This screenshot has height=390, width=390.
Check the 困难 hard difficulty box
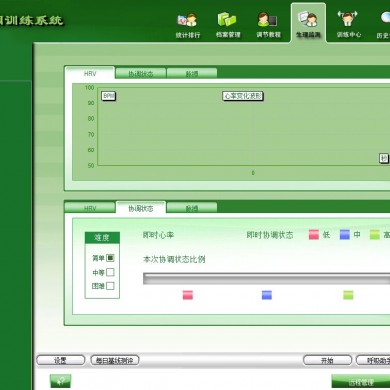tap(110, 286)
